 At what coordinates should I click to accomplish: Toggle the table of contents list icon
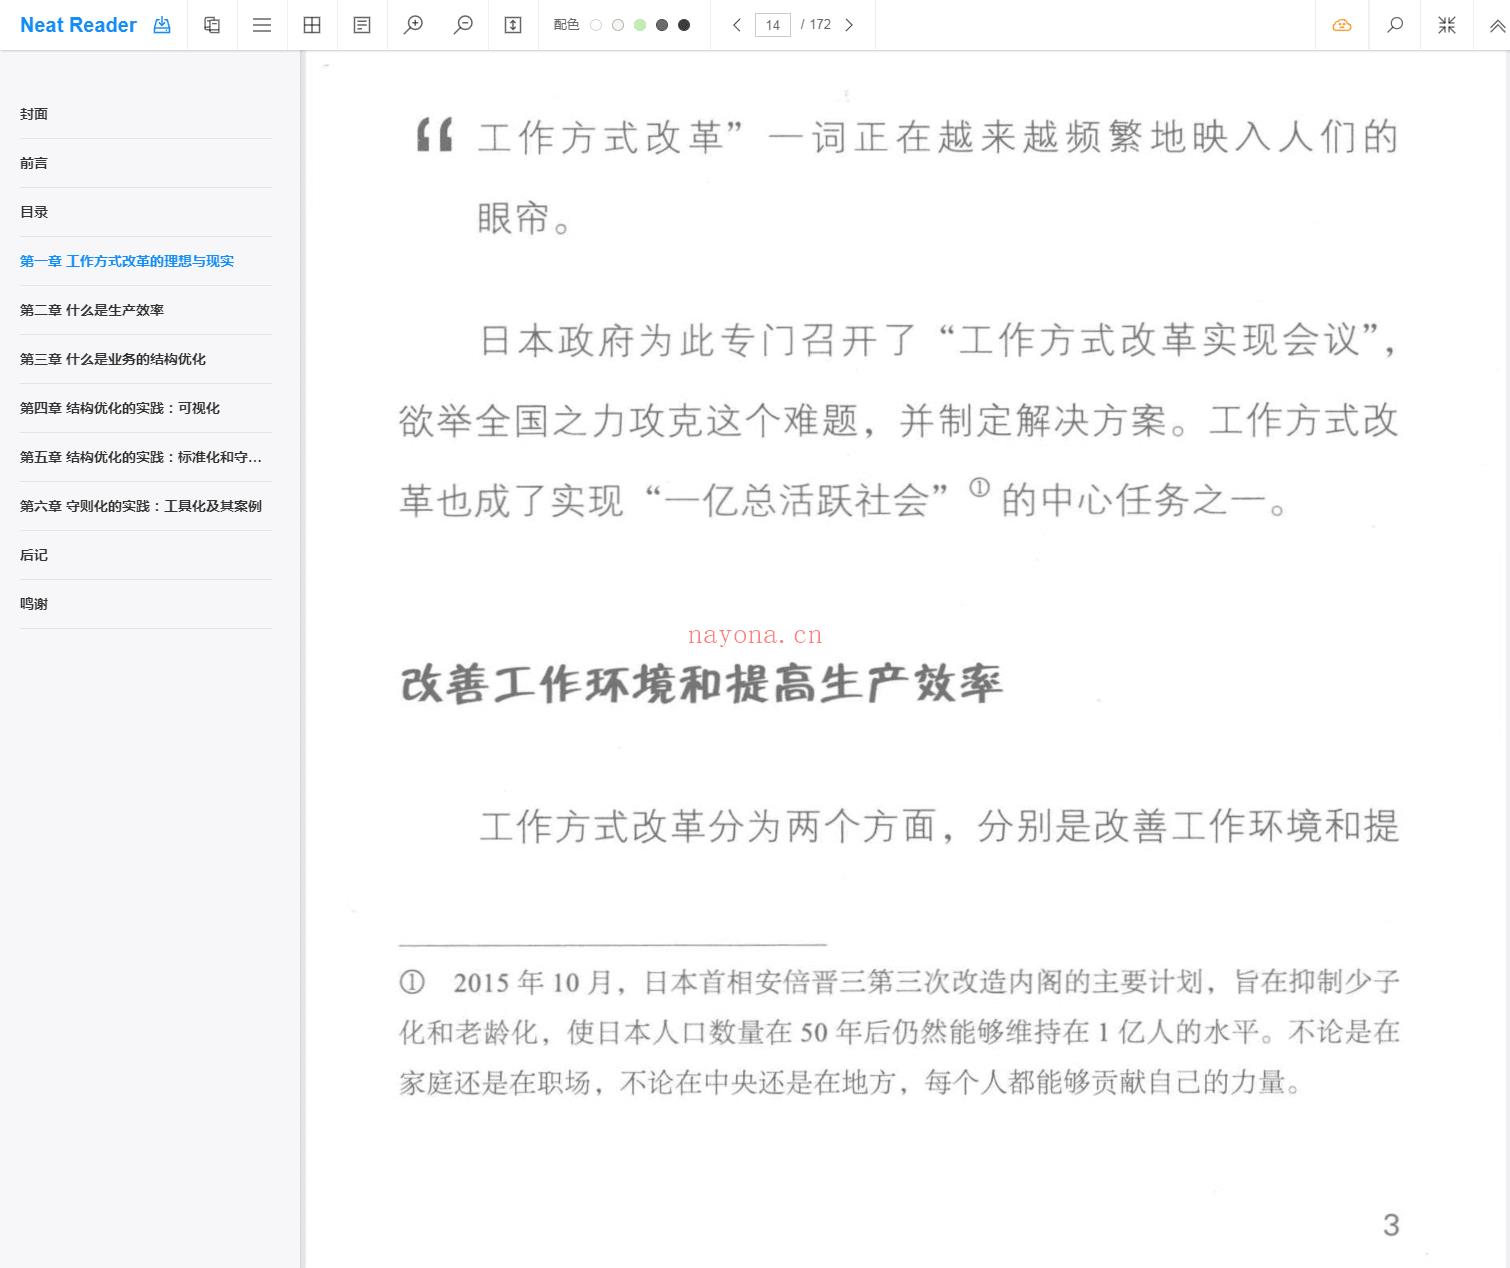[x=262, y=25]
